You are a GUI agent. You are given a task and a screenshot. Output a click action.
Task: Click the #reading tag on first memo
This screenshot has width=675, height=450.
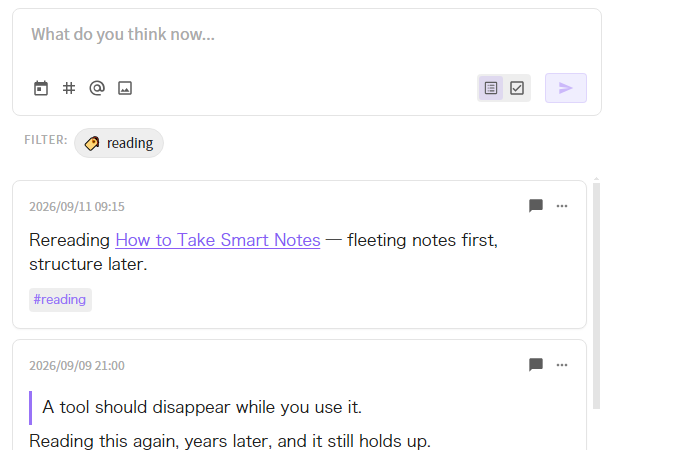(x=60, y=300)
